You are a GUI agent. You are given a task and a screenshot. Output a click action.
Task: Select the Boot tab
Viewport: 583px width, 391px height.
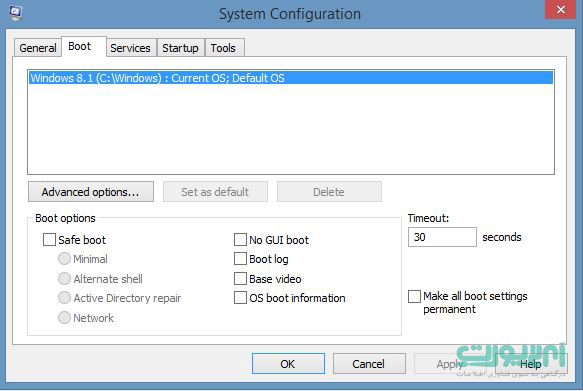[x=84, y=46]
